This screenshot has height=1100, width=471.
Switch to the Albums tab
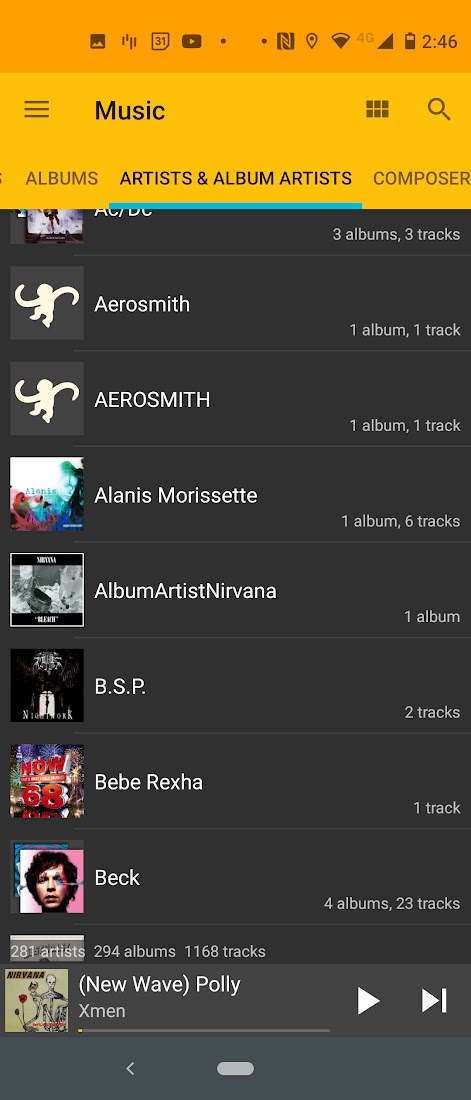coord(62,178)
